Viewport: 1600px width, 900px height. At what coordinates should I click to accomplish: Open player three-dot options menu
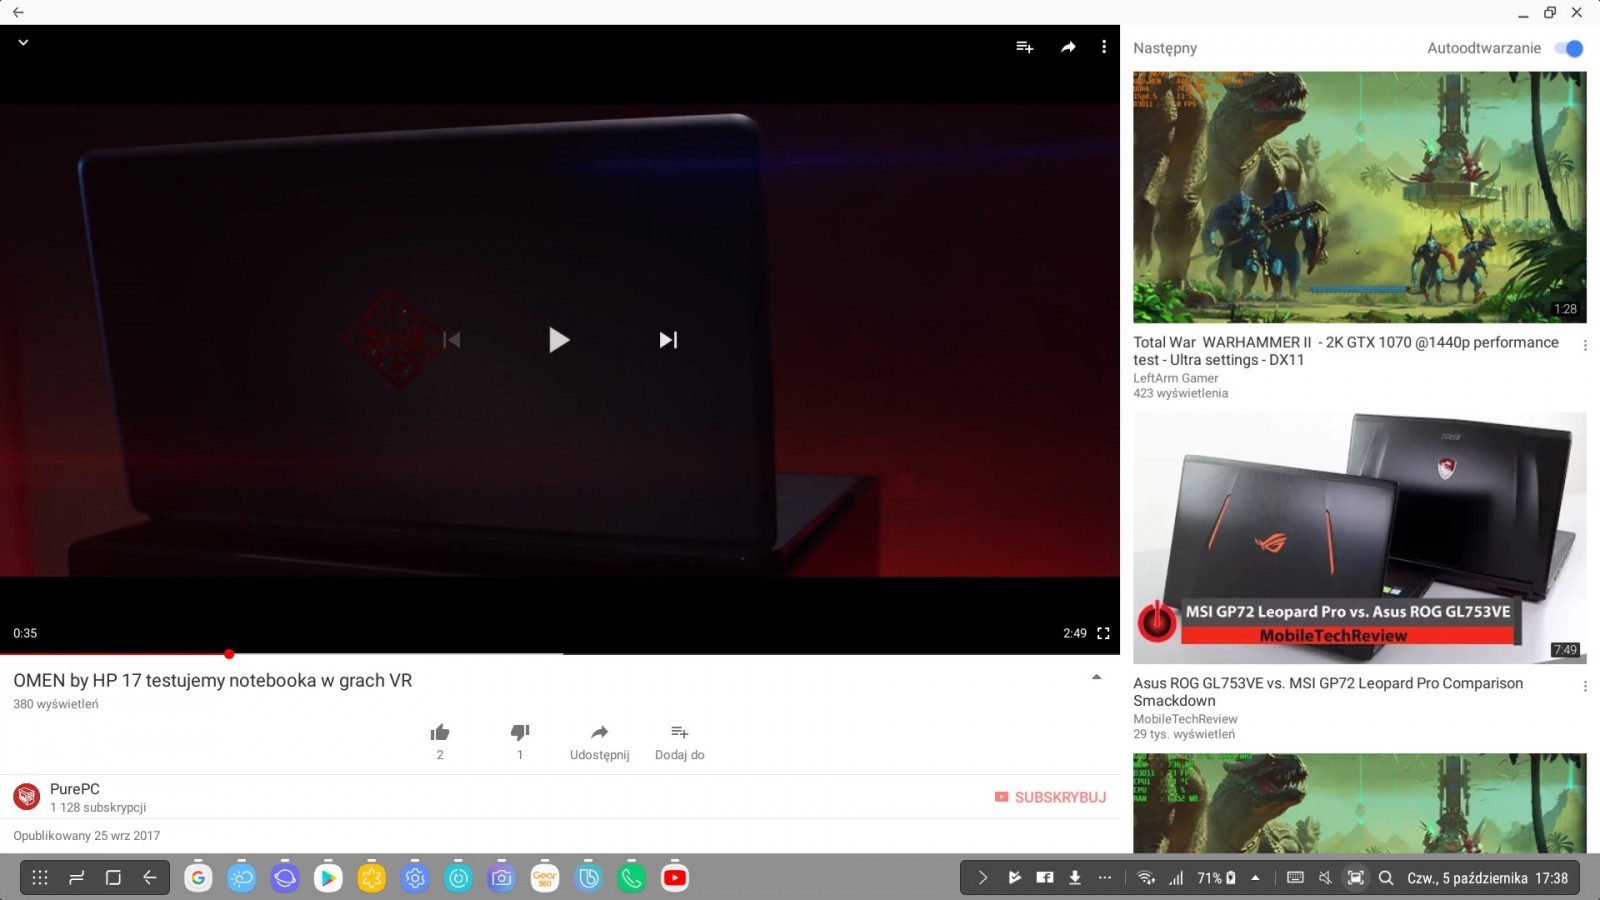click(1104, 47)
